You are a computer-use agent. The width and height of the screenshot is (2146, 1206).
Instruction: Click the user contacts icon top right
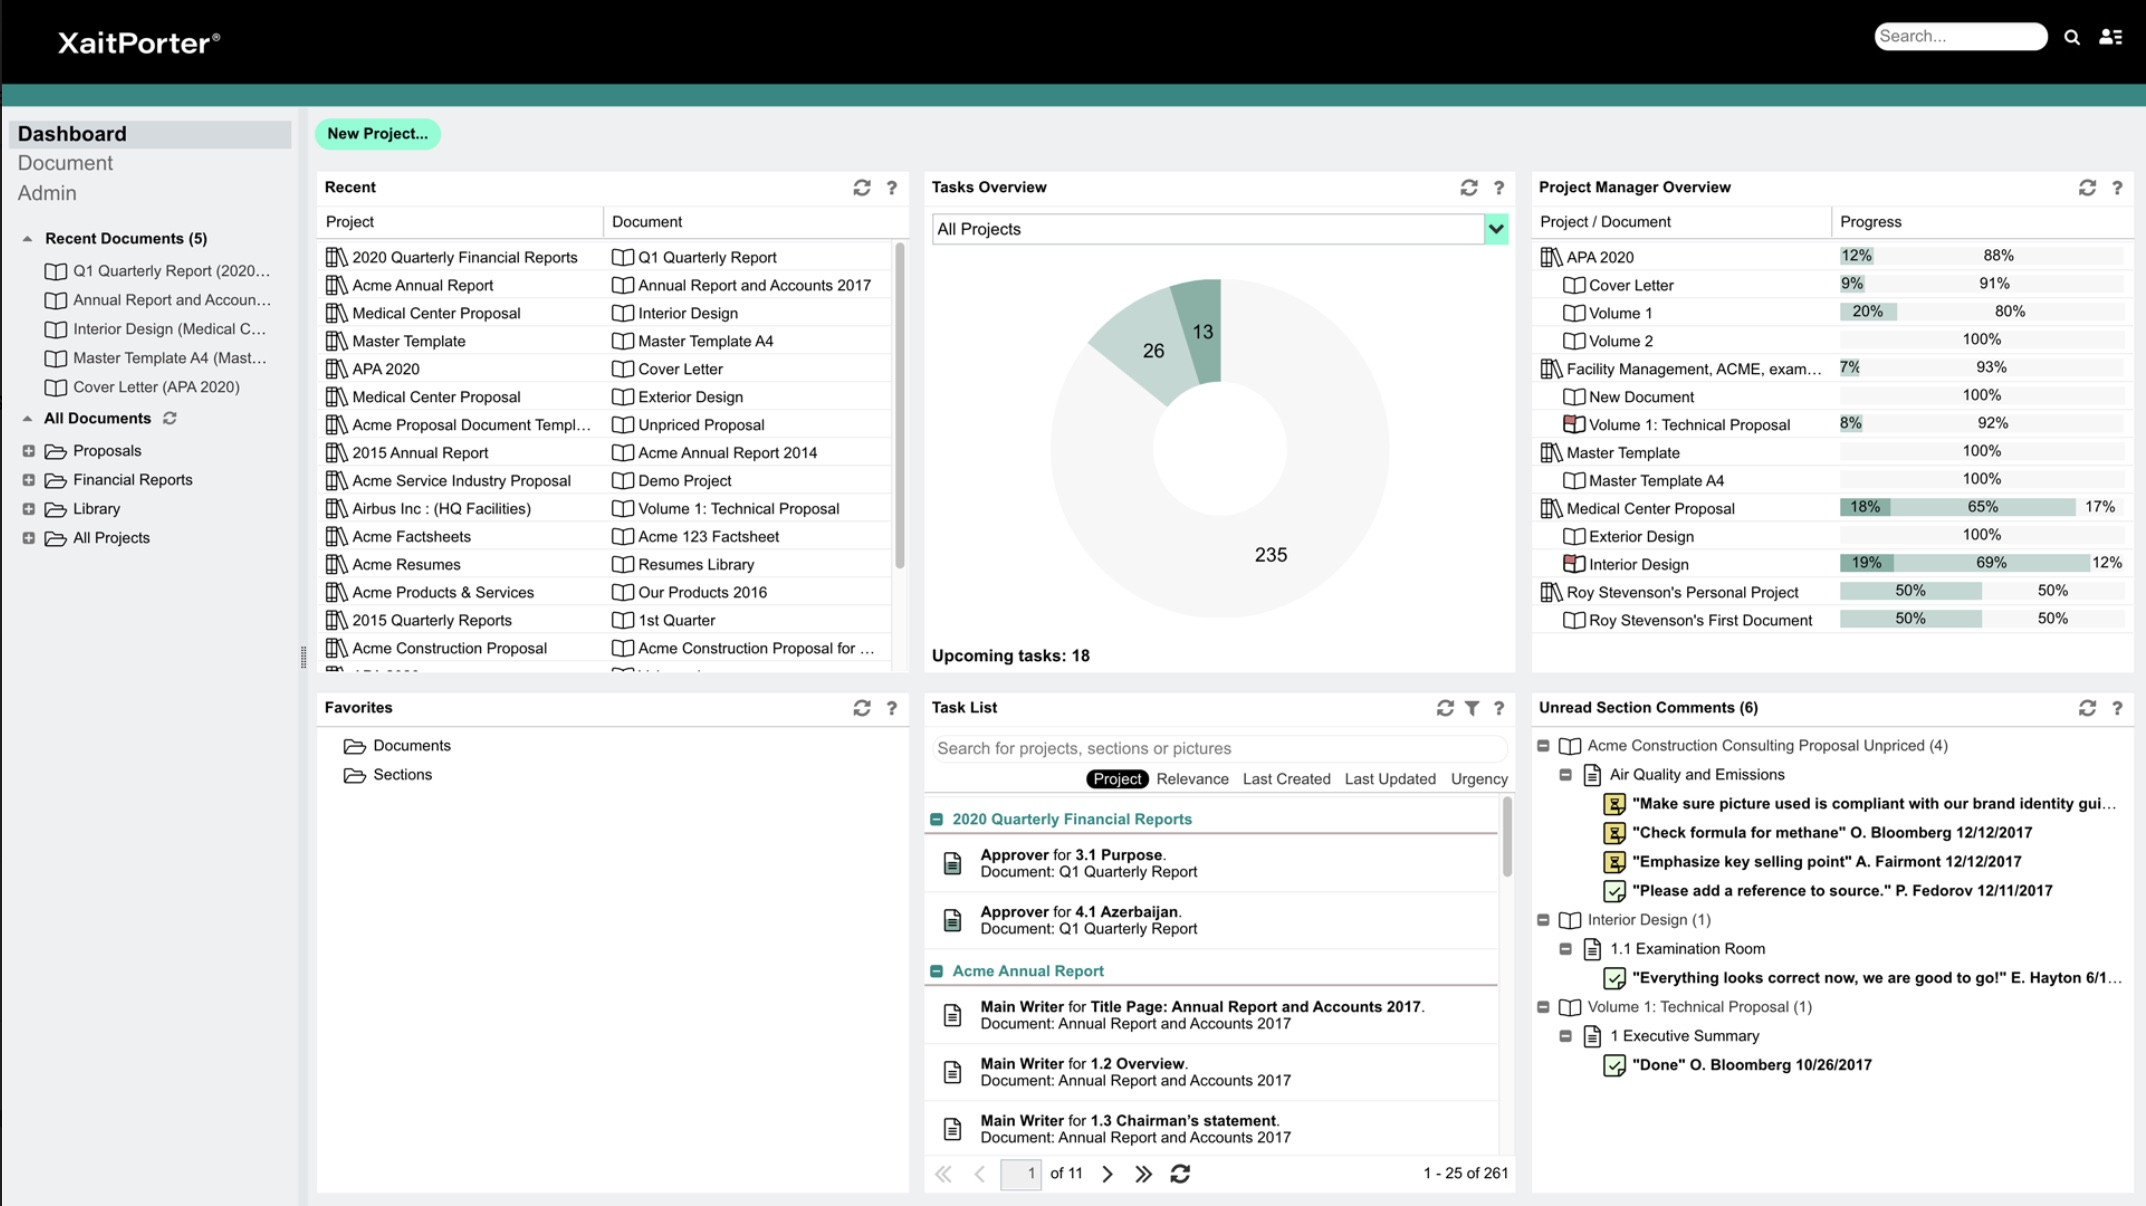point(2109,36)
